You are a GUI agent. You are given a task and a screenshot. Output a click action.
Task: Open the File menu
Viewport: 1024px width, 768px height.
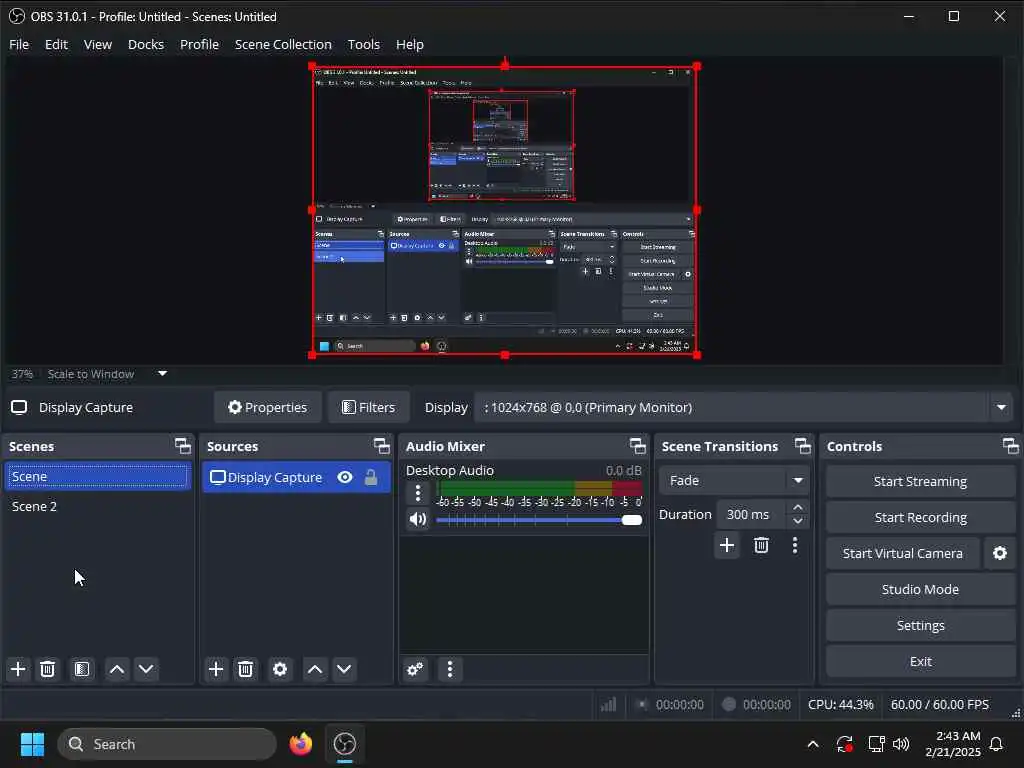[19, 44]
